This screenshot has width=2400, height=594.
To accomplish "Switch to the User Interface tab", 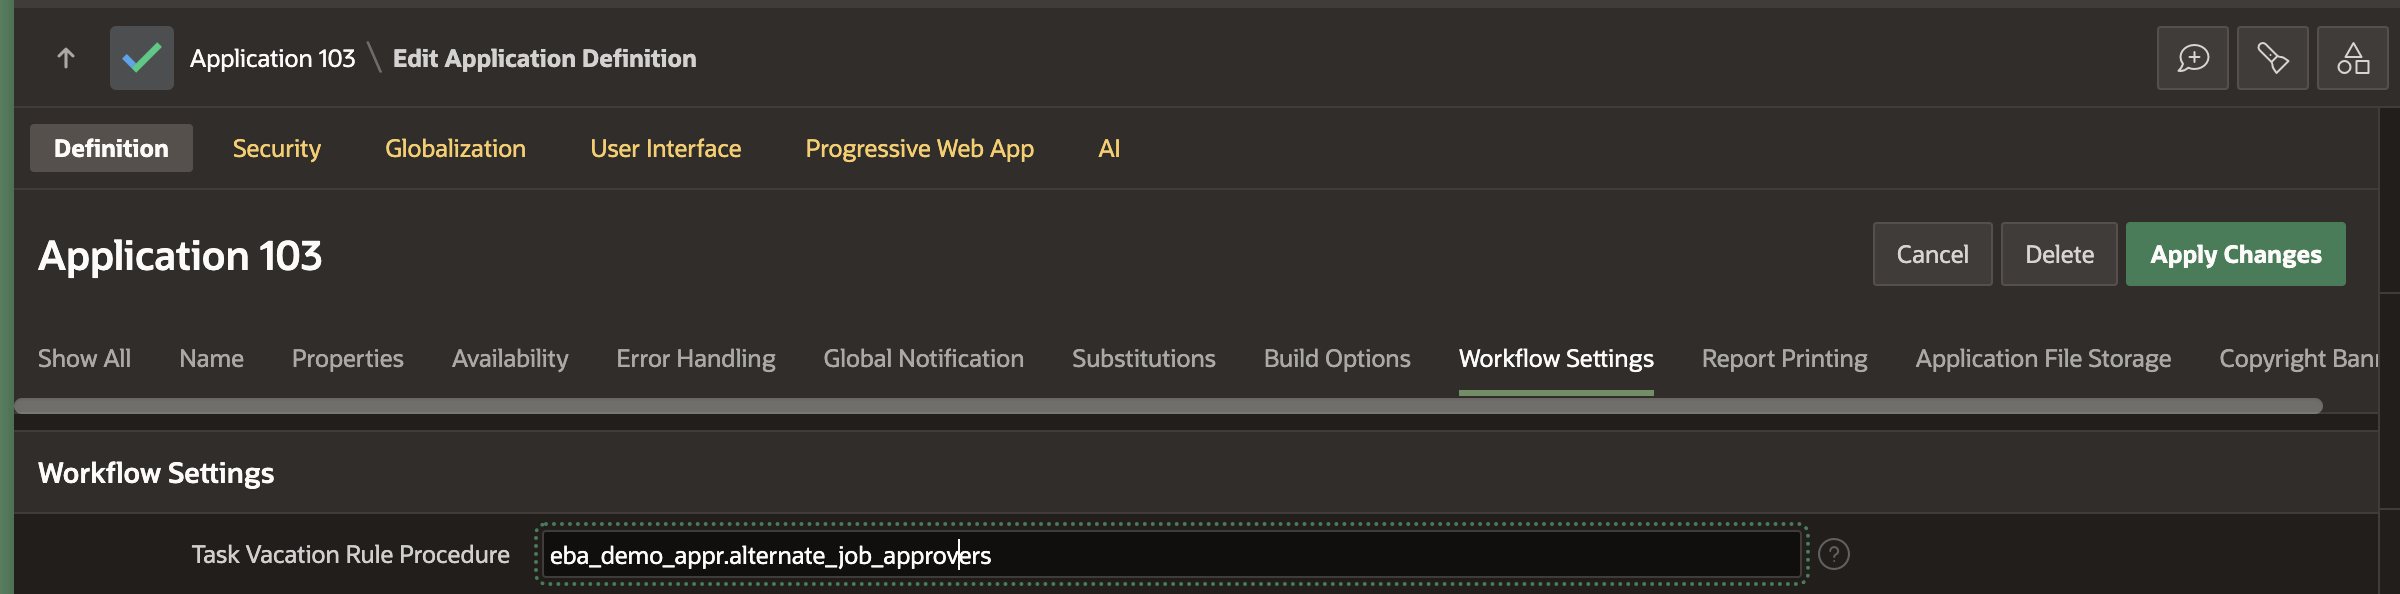I will tap(665, 148).
